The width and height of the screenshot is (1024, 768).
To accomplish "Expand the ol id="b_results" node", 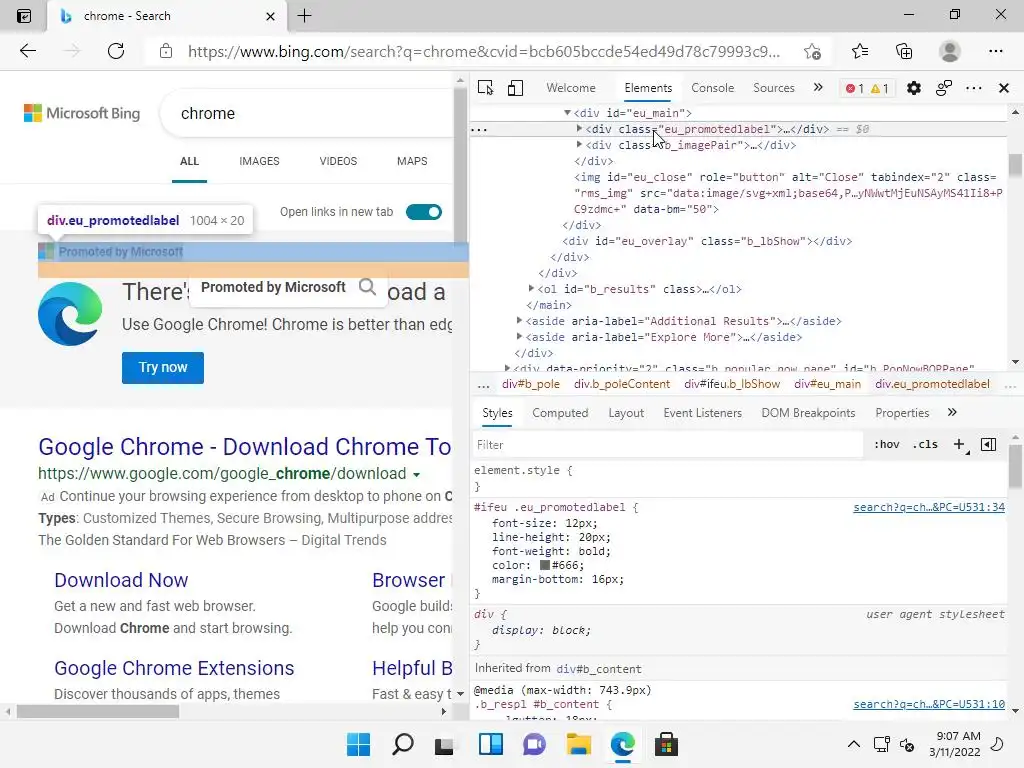I will click(x=531, y=288).
